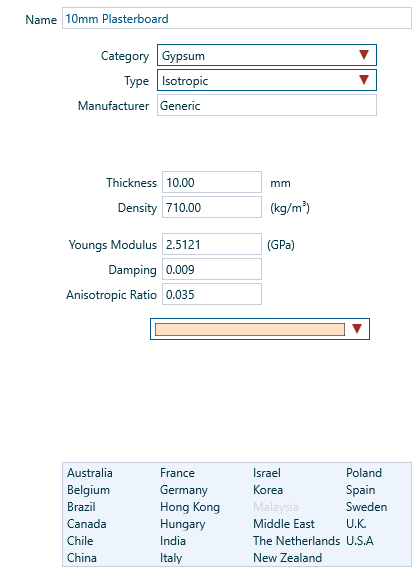
Task: Select Belgium in the country list
Action: point(88,490)
